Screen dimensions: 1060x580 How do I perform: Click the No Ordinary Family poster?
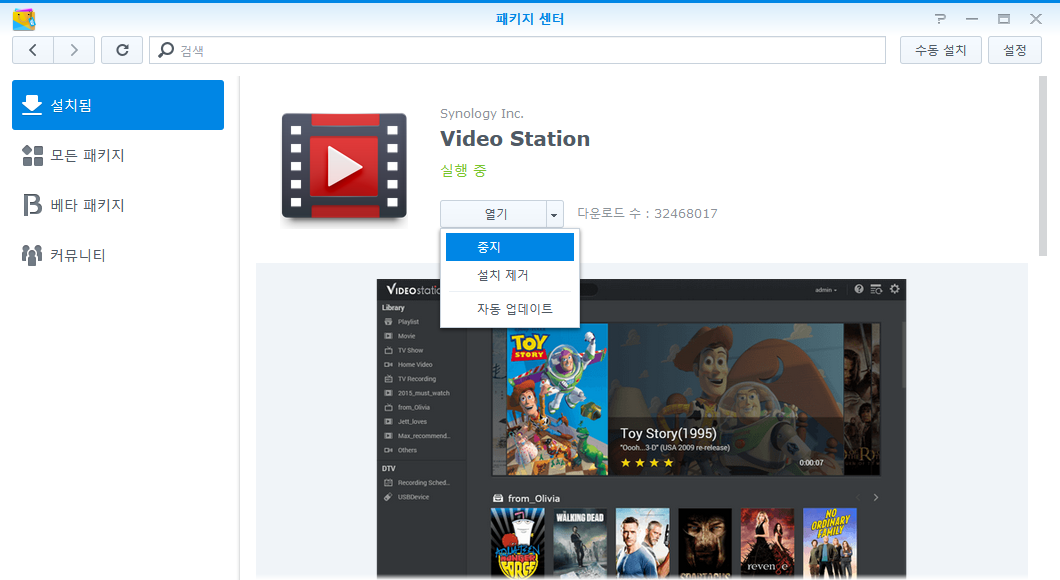829,543
